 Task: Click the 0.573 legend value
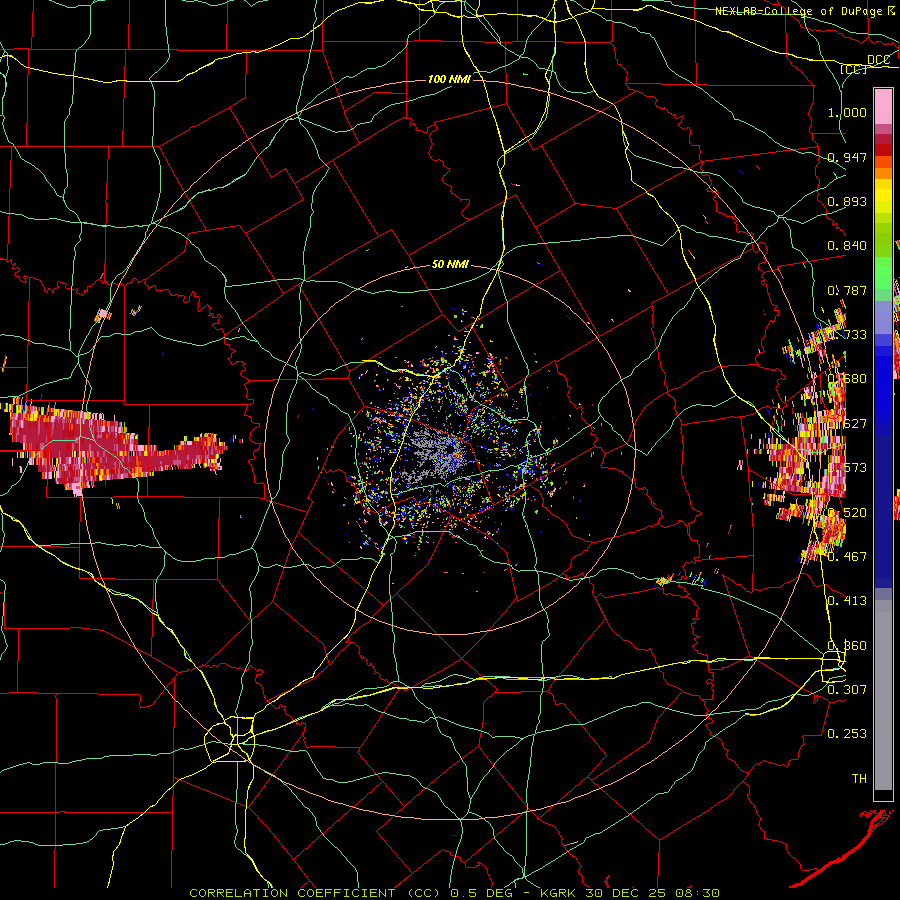tap(847, 468)
